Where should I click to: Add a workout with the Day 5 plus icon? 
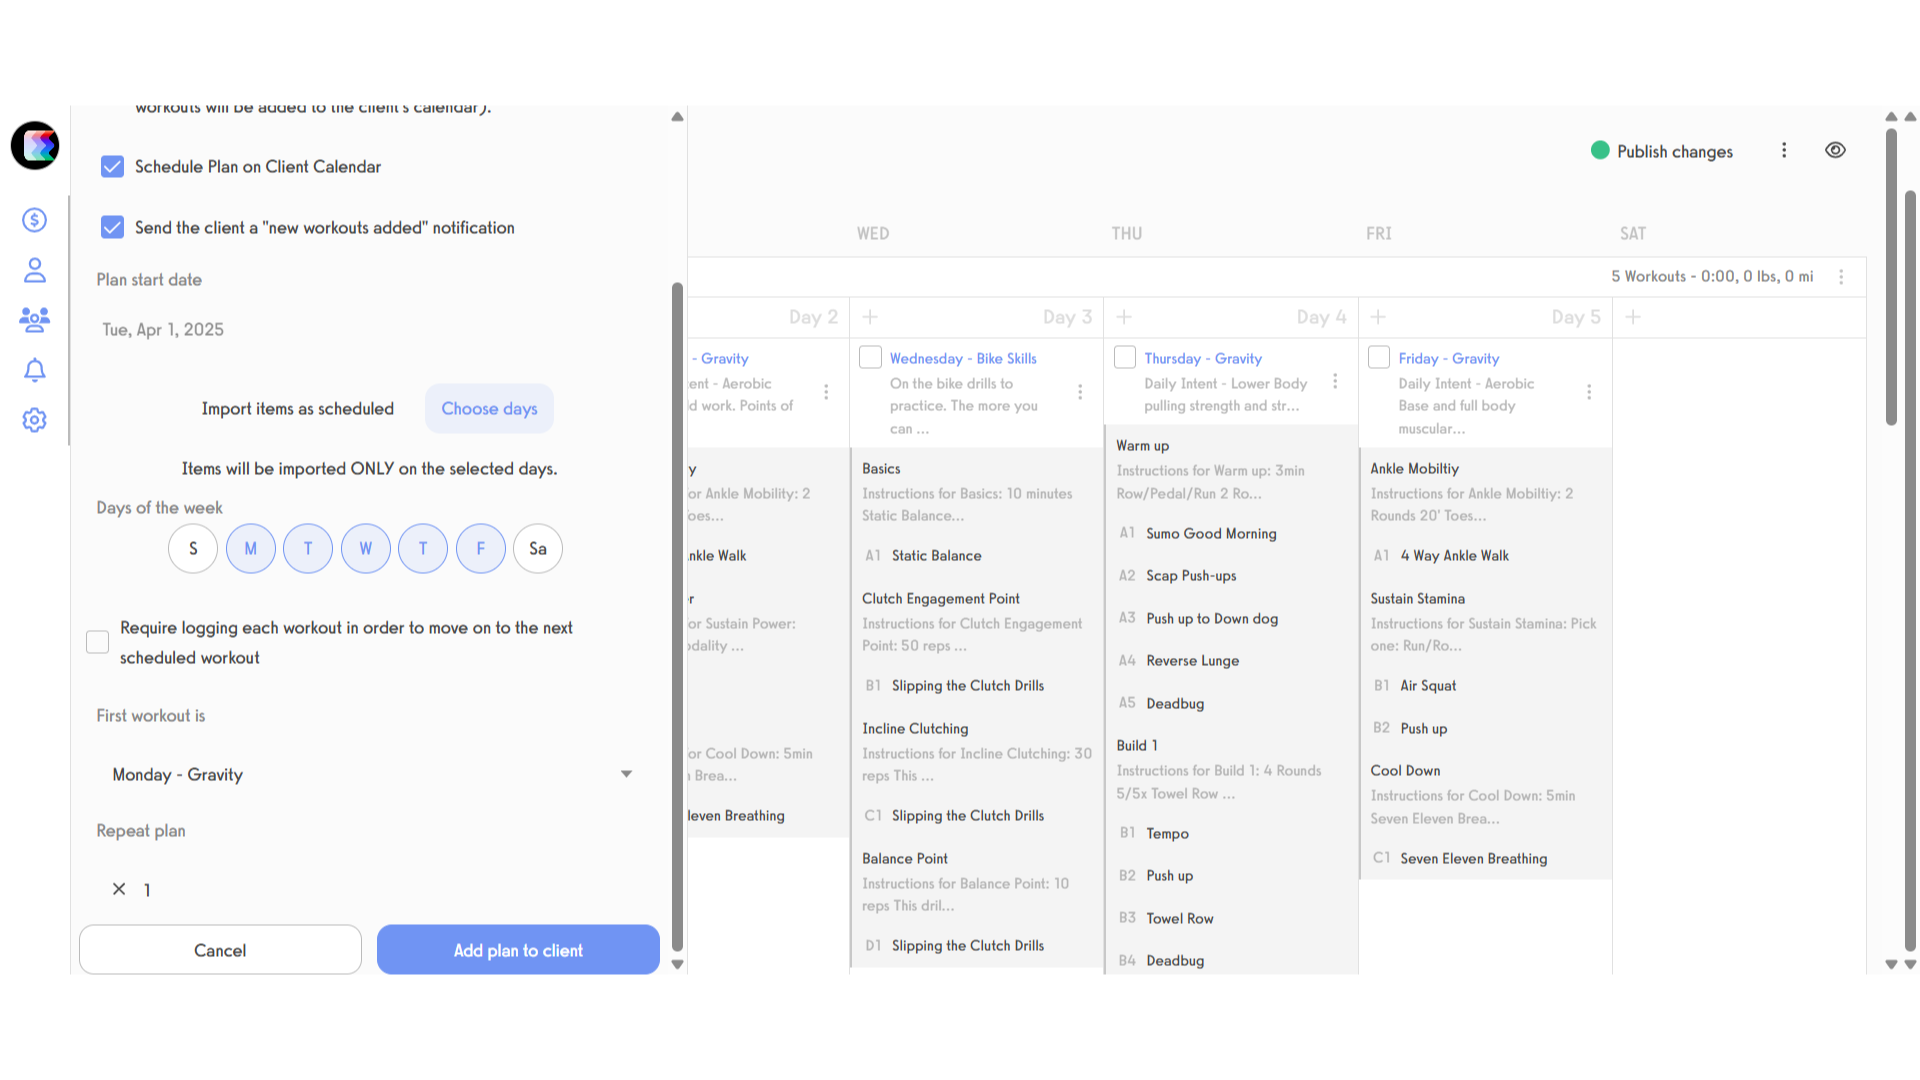[x=1378, y=317]
